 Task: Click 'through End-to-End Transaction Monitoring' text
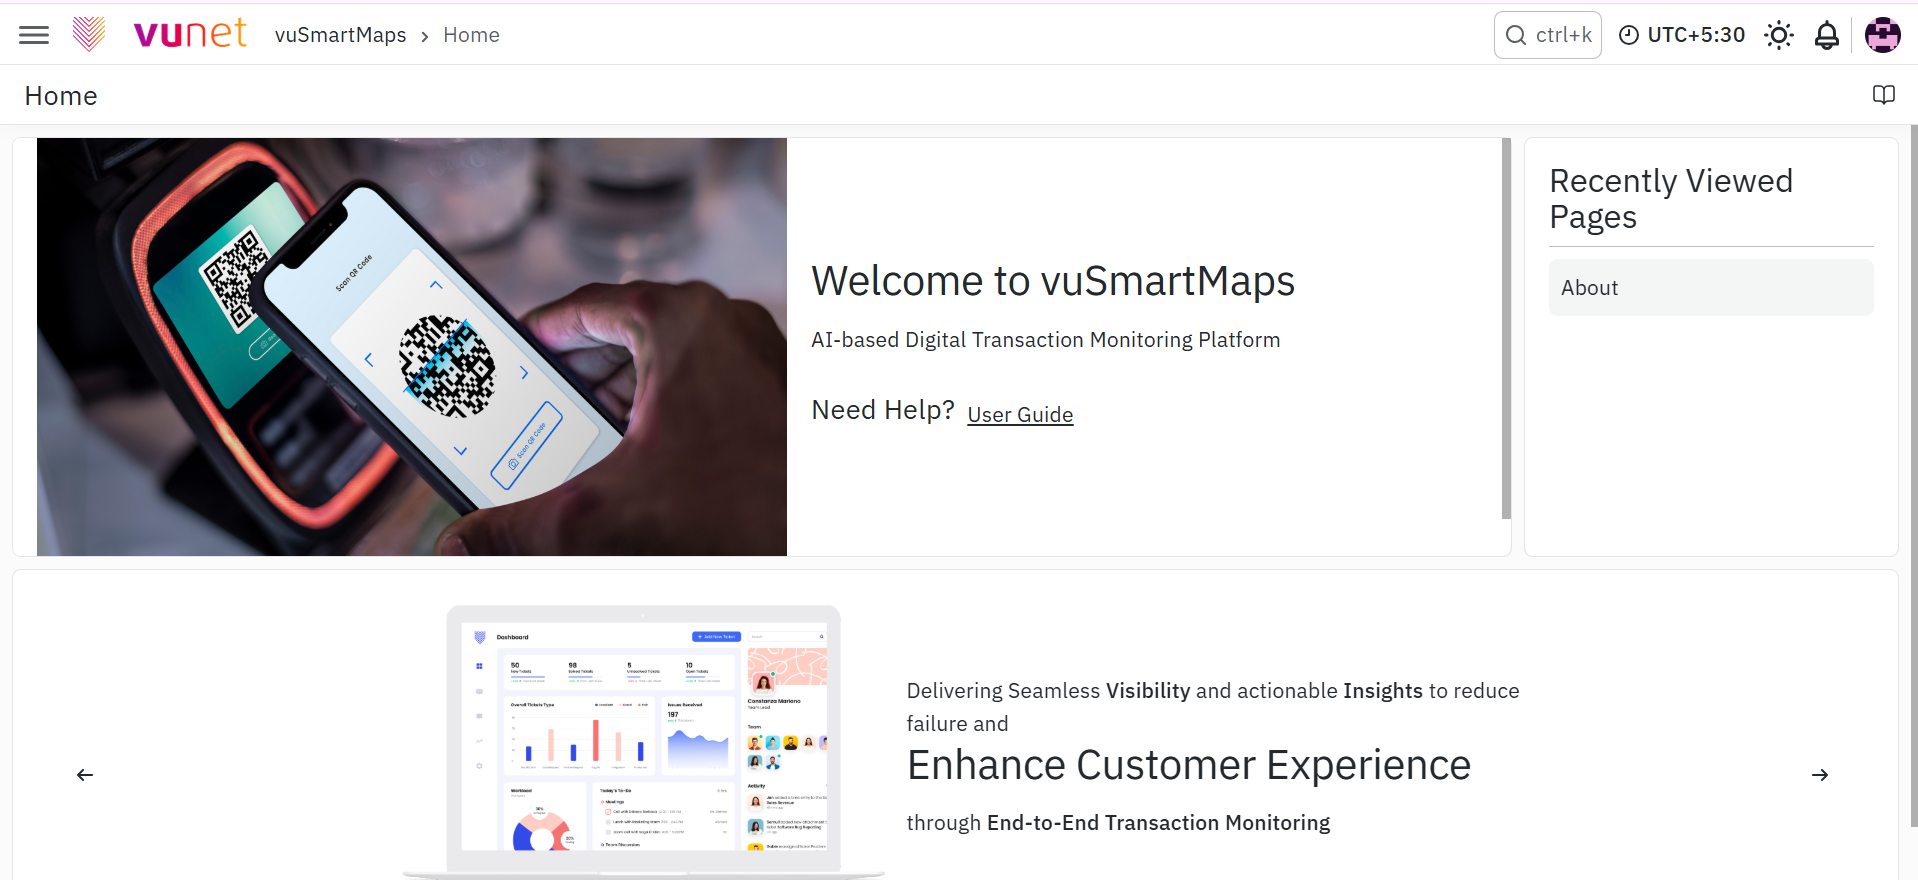1118,823
